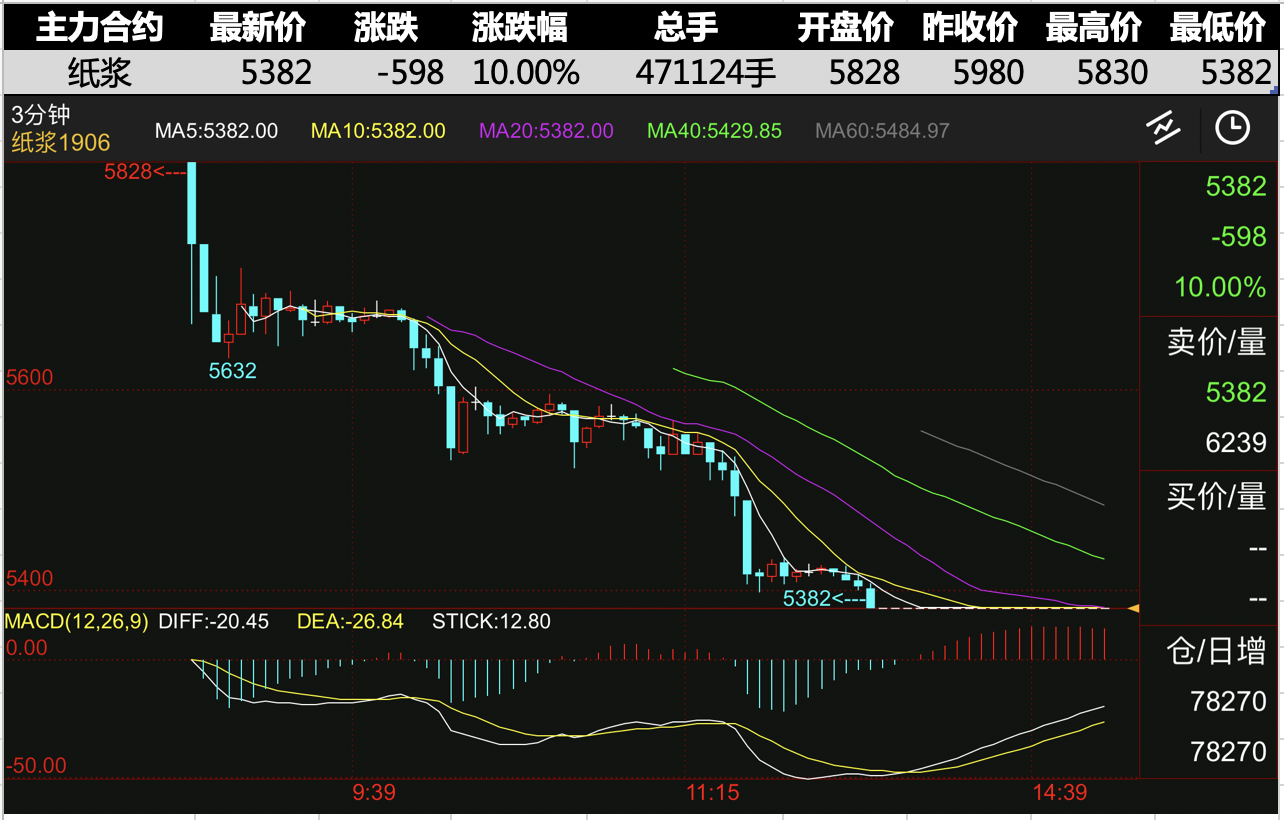Select the STICK:12.80 value
Image resolution: width=1284 pixels, height=820 pixels.
(x=491, y=621)
